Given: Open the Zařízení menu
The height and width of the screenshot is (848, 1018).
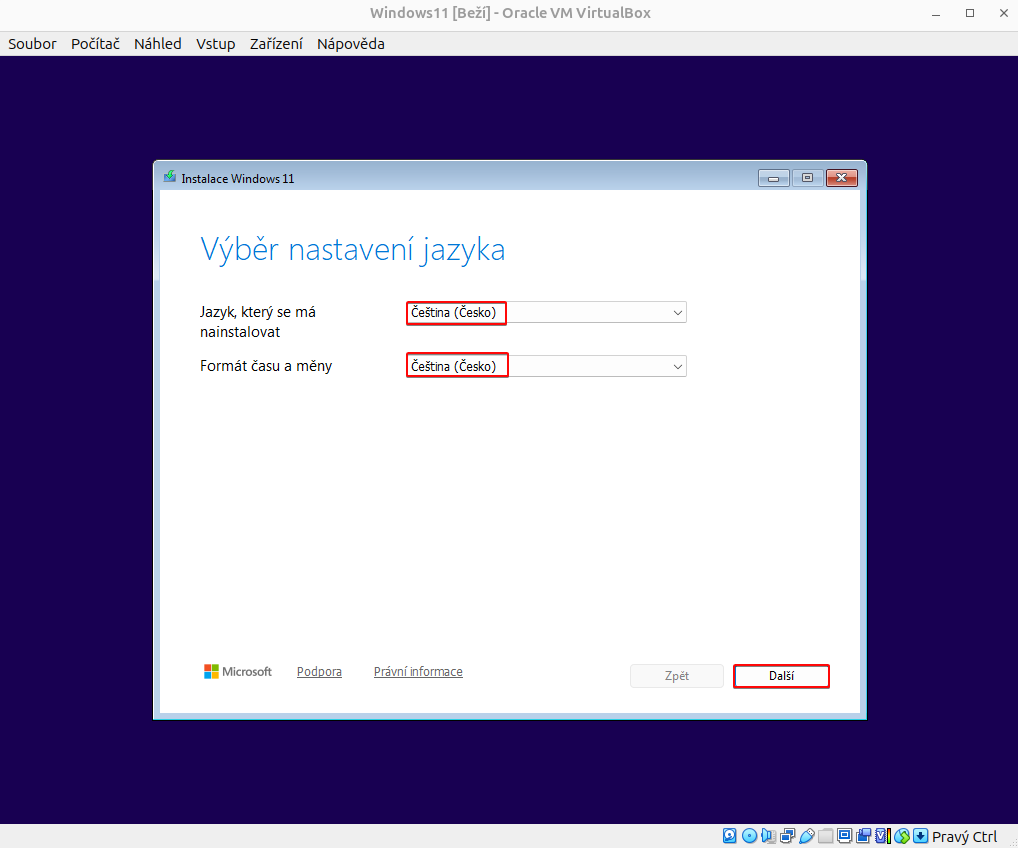Looking at the screenshot, I should (276, 43).
